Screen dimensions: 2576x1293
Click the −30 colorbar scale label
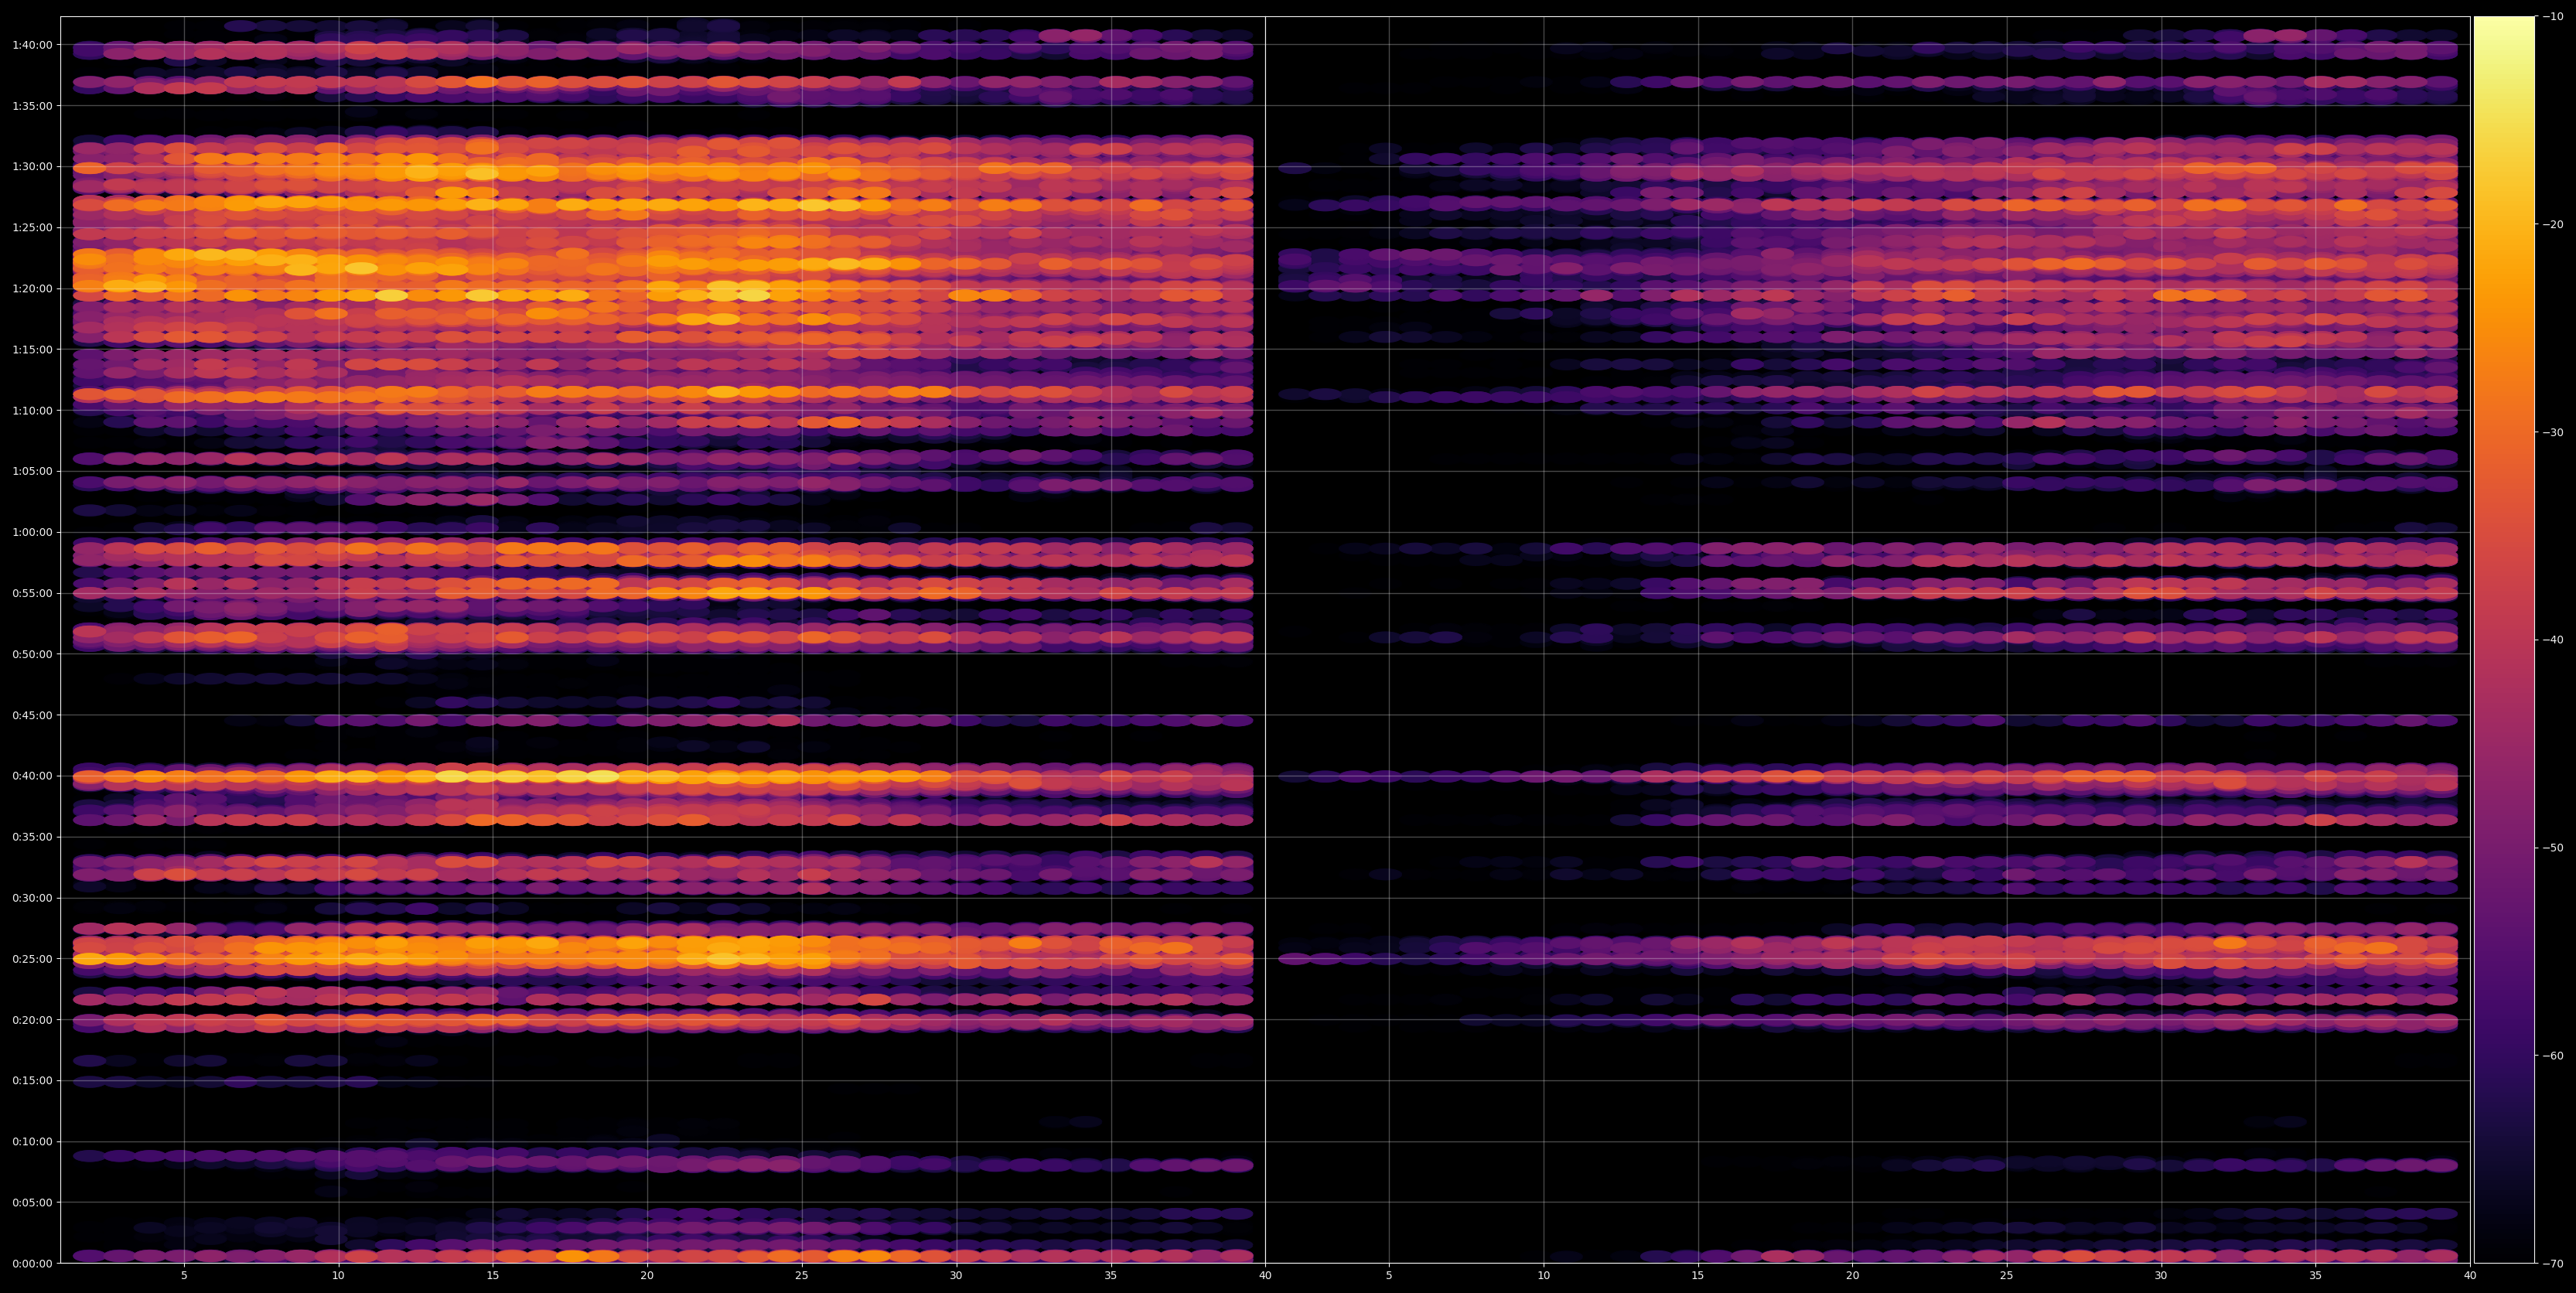(x=2552, y=432)
